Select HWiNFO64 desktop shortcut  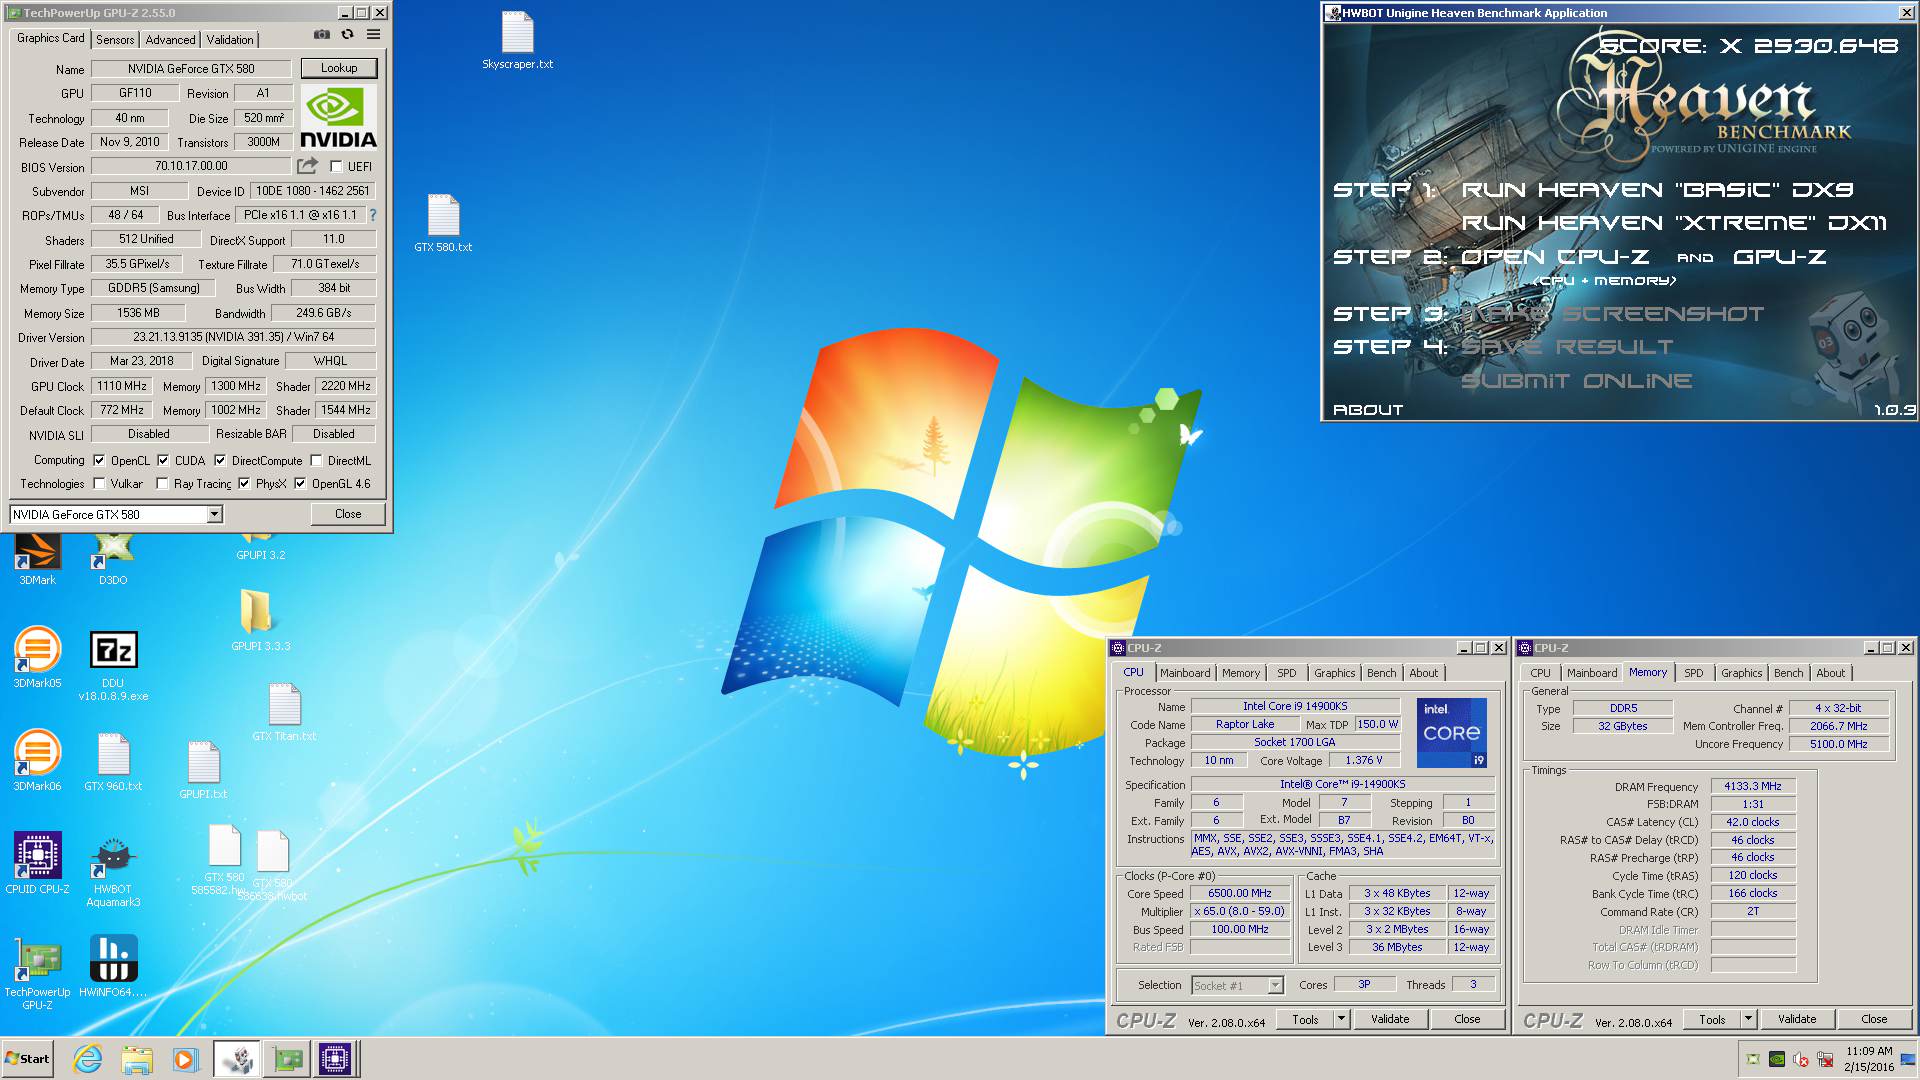click(113, 967)
